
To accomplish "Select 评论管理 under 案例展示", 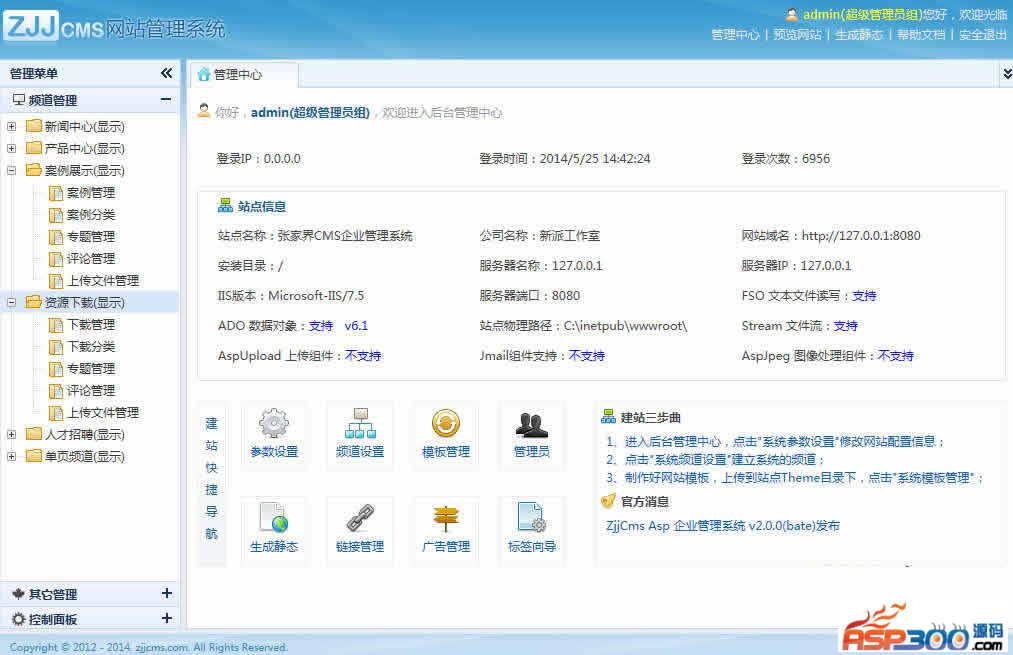I will (90, 258).
